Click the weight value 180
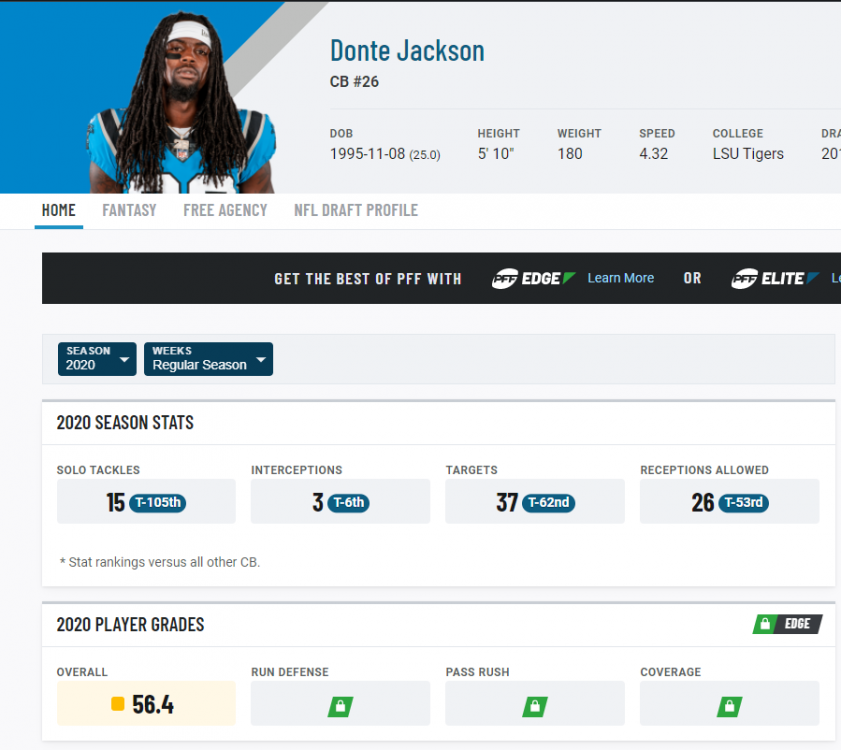This screenshot has height=750, width=841. (x=570, y=154)
